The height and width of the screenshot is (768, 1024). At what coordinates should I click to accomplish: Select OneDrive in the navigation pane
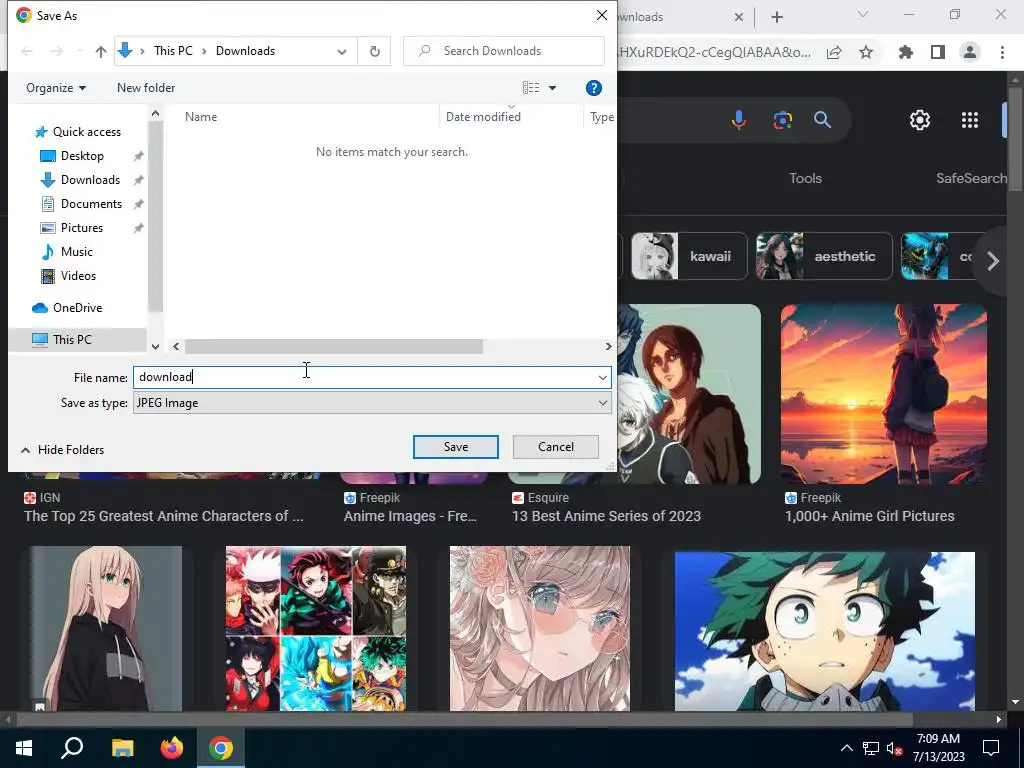[x=77, y=308]
